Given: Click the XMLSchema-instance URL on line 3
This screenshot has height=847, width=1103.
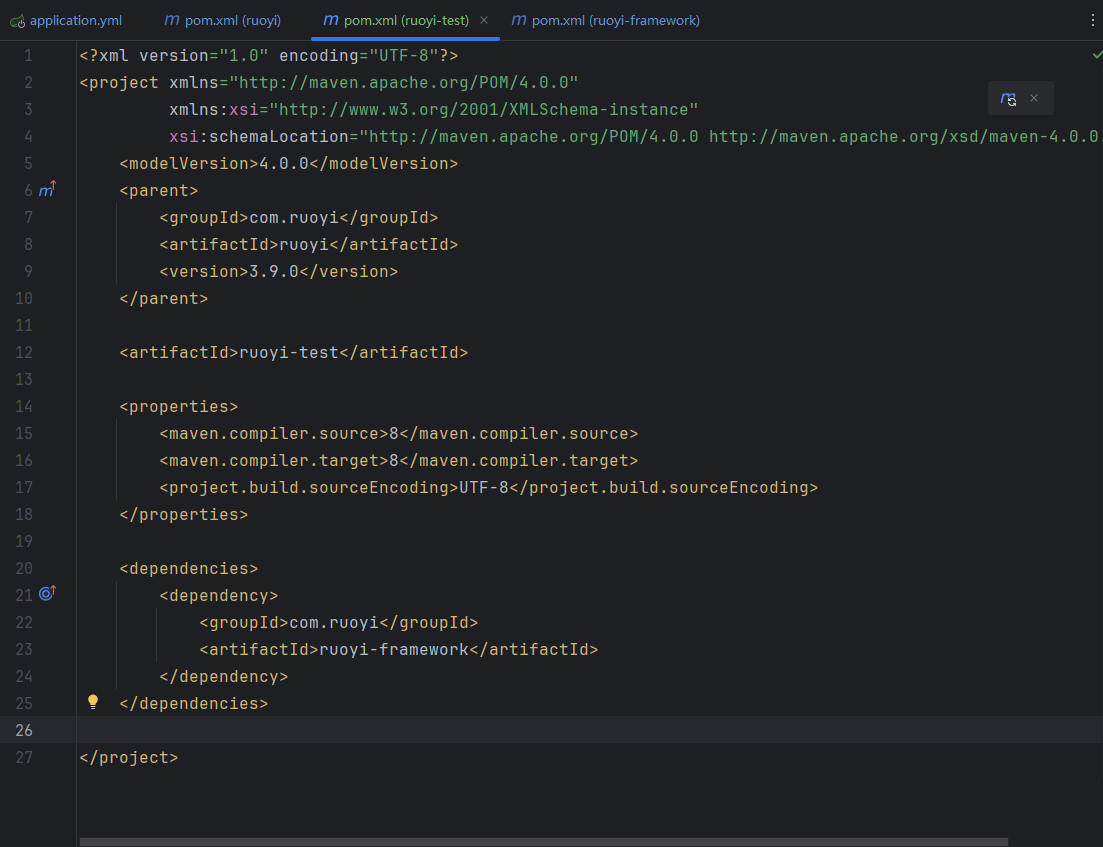Looking at the screenshot, I should (x=484, y=110).
